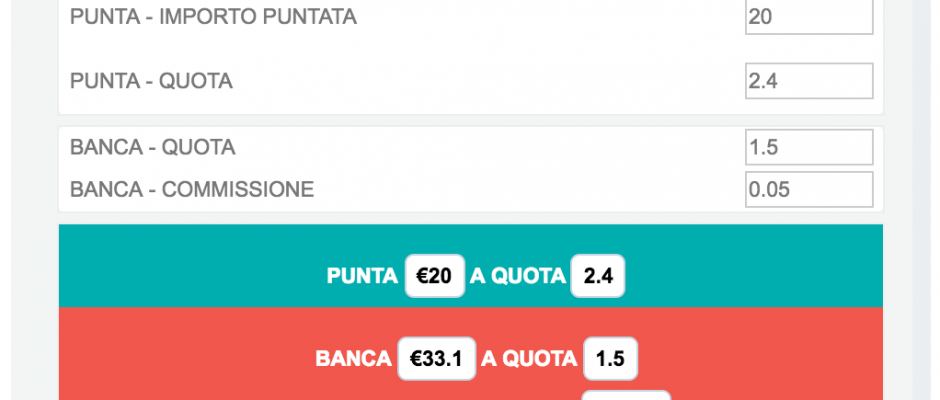940x400 pixels.
Task: Click "A QUOTA" text in the red banner
Action: 529,359
